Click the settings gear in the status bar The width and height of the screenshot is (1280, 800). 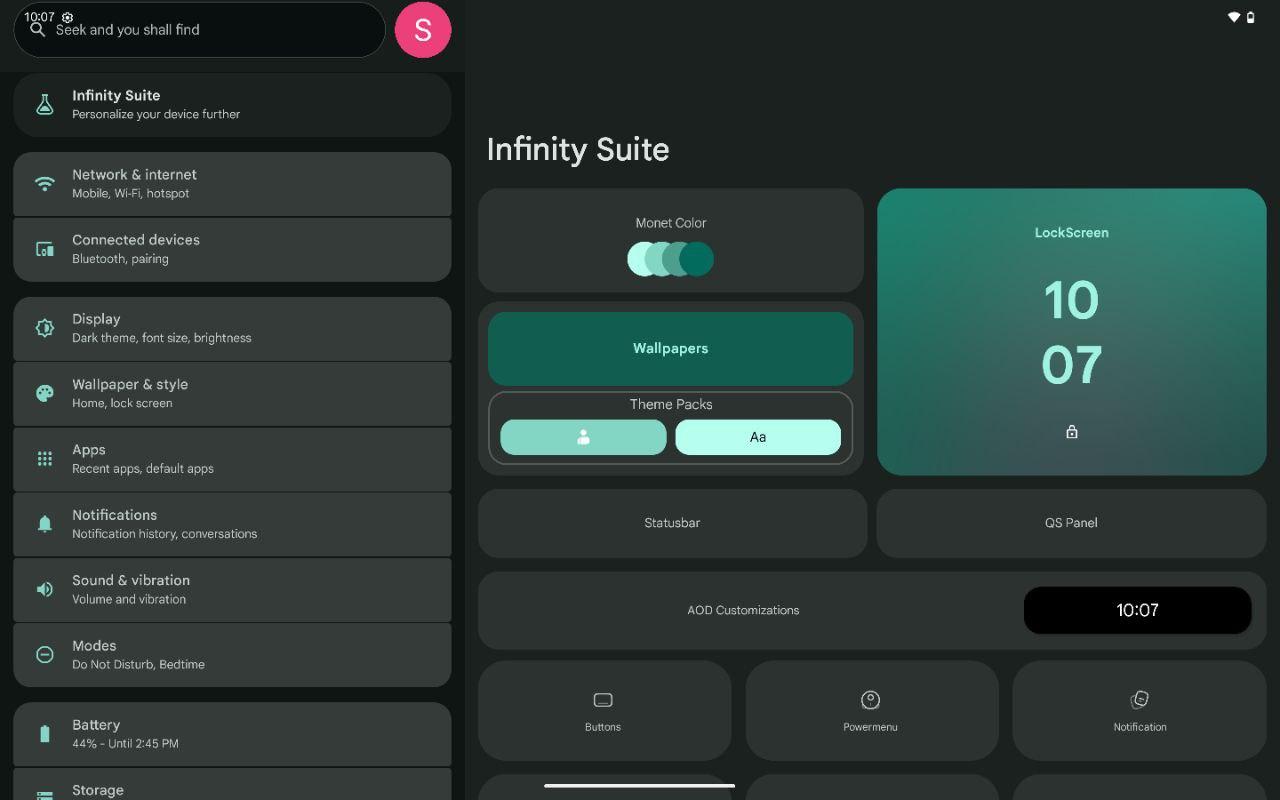coord(67,17)
